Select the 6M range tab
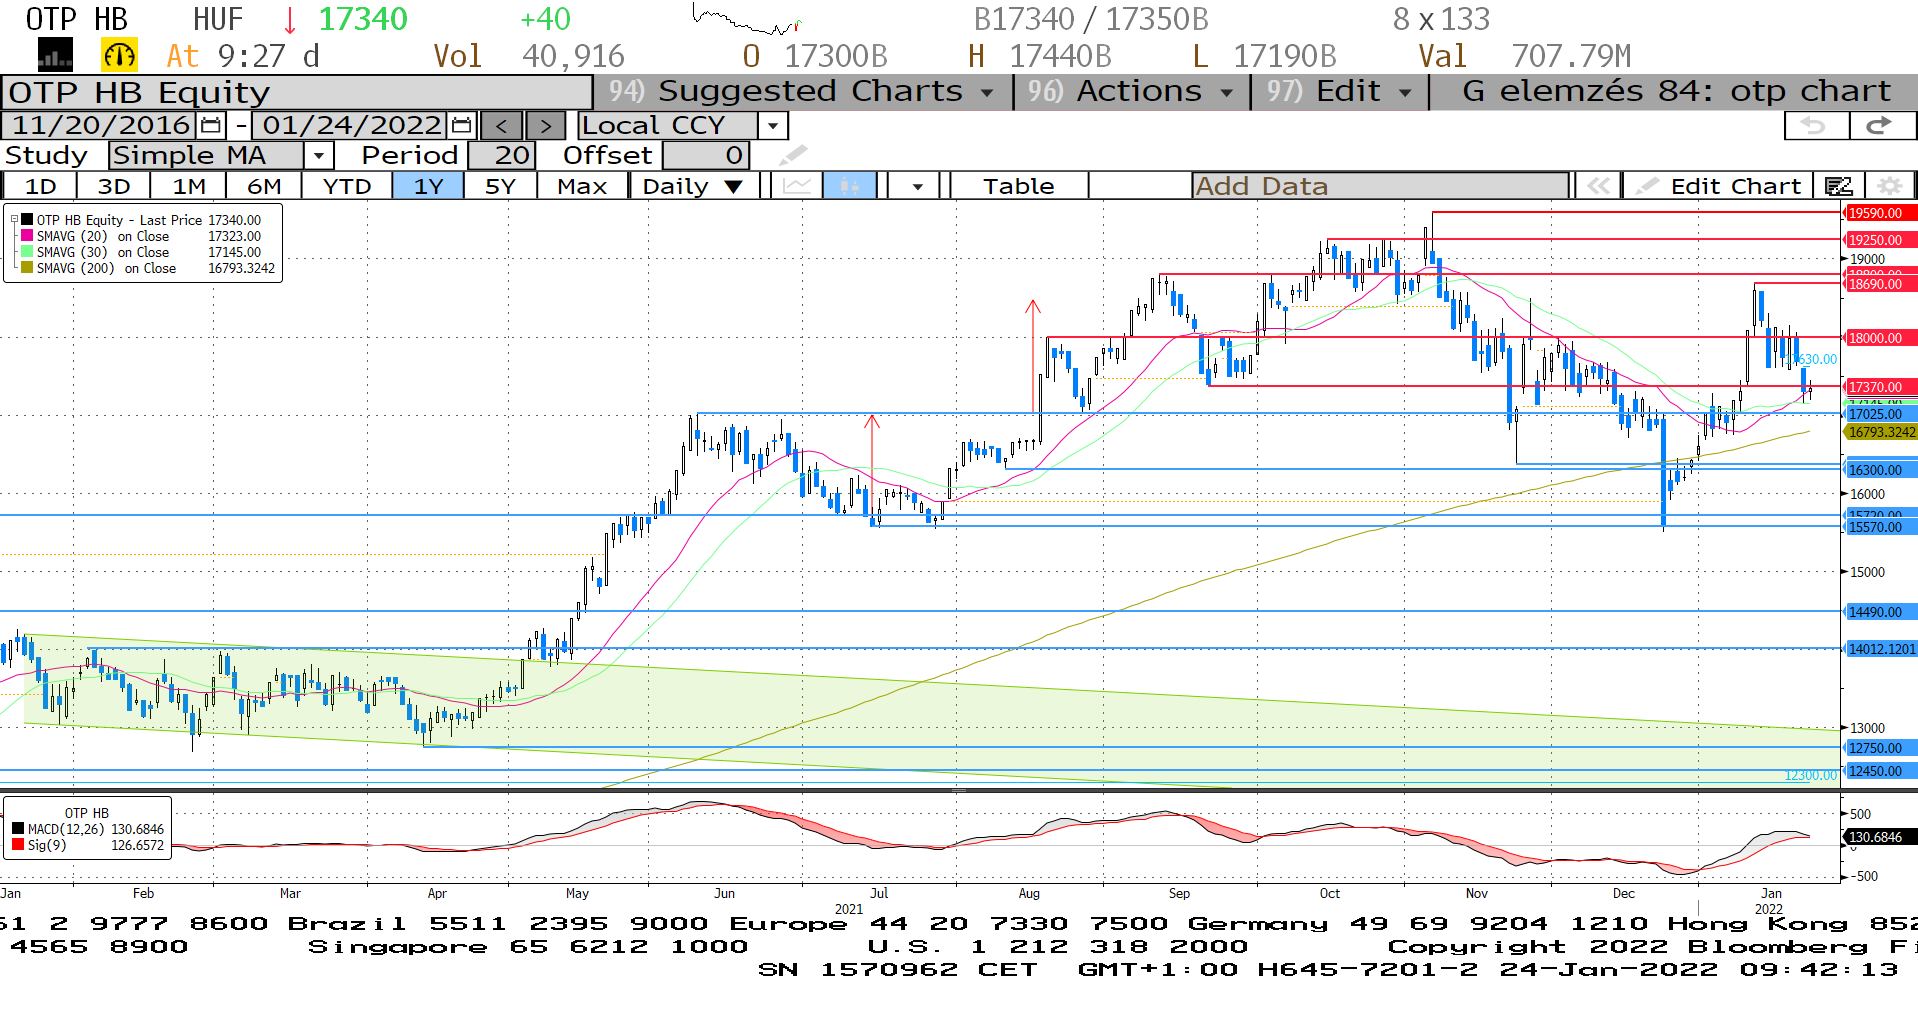The image size is (1918, 1025). pyautogui.click(x=264, y=186)
